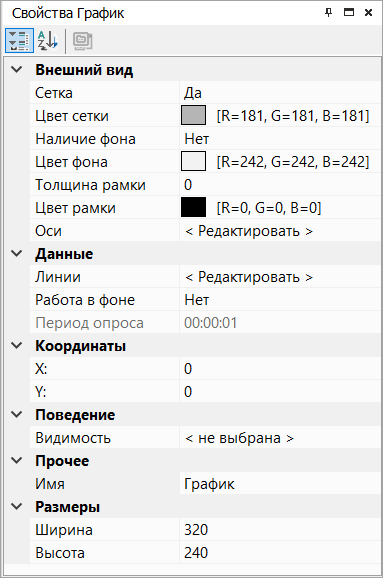Close the Свойства График panel
Screen dimensions: 383x578
(368, 13)
